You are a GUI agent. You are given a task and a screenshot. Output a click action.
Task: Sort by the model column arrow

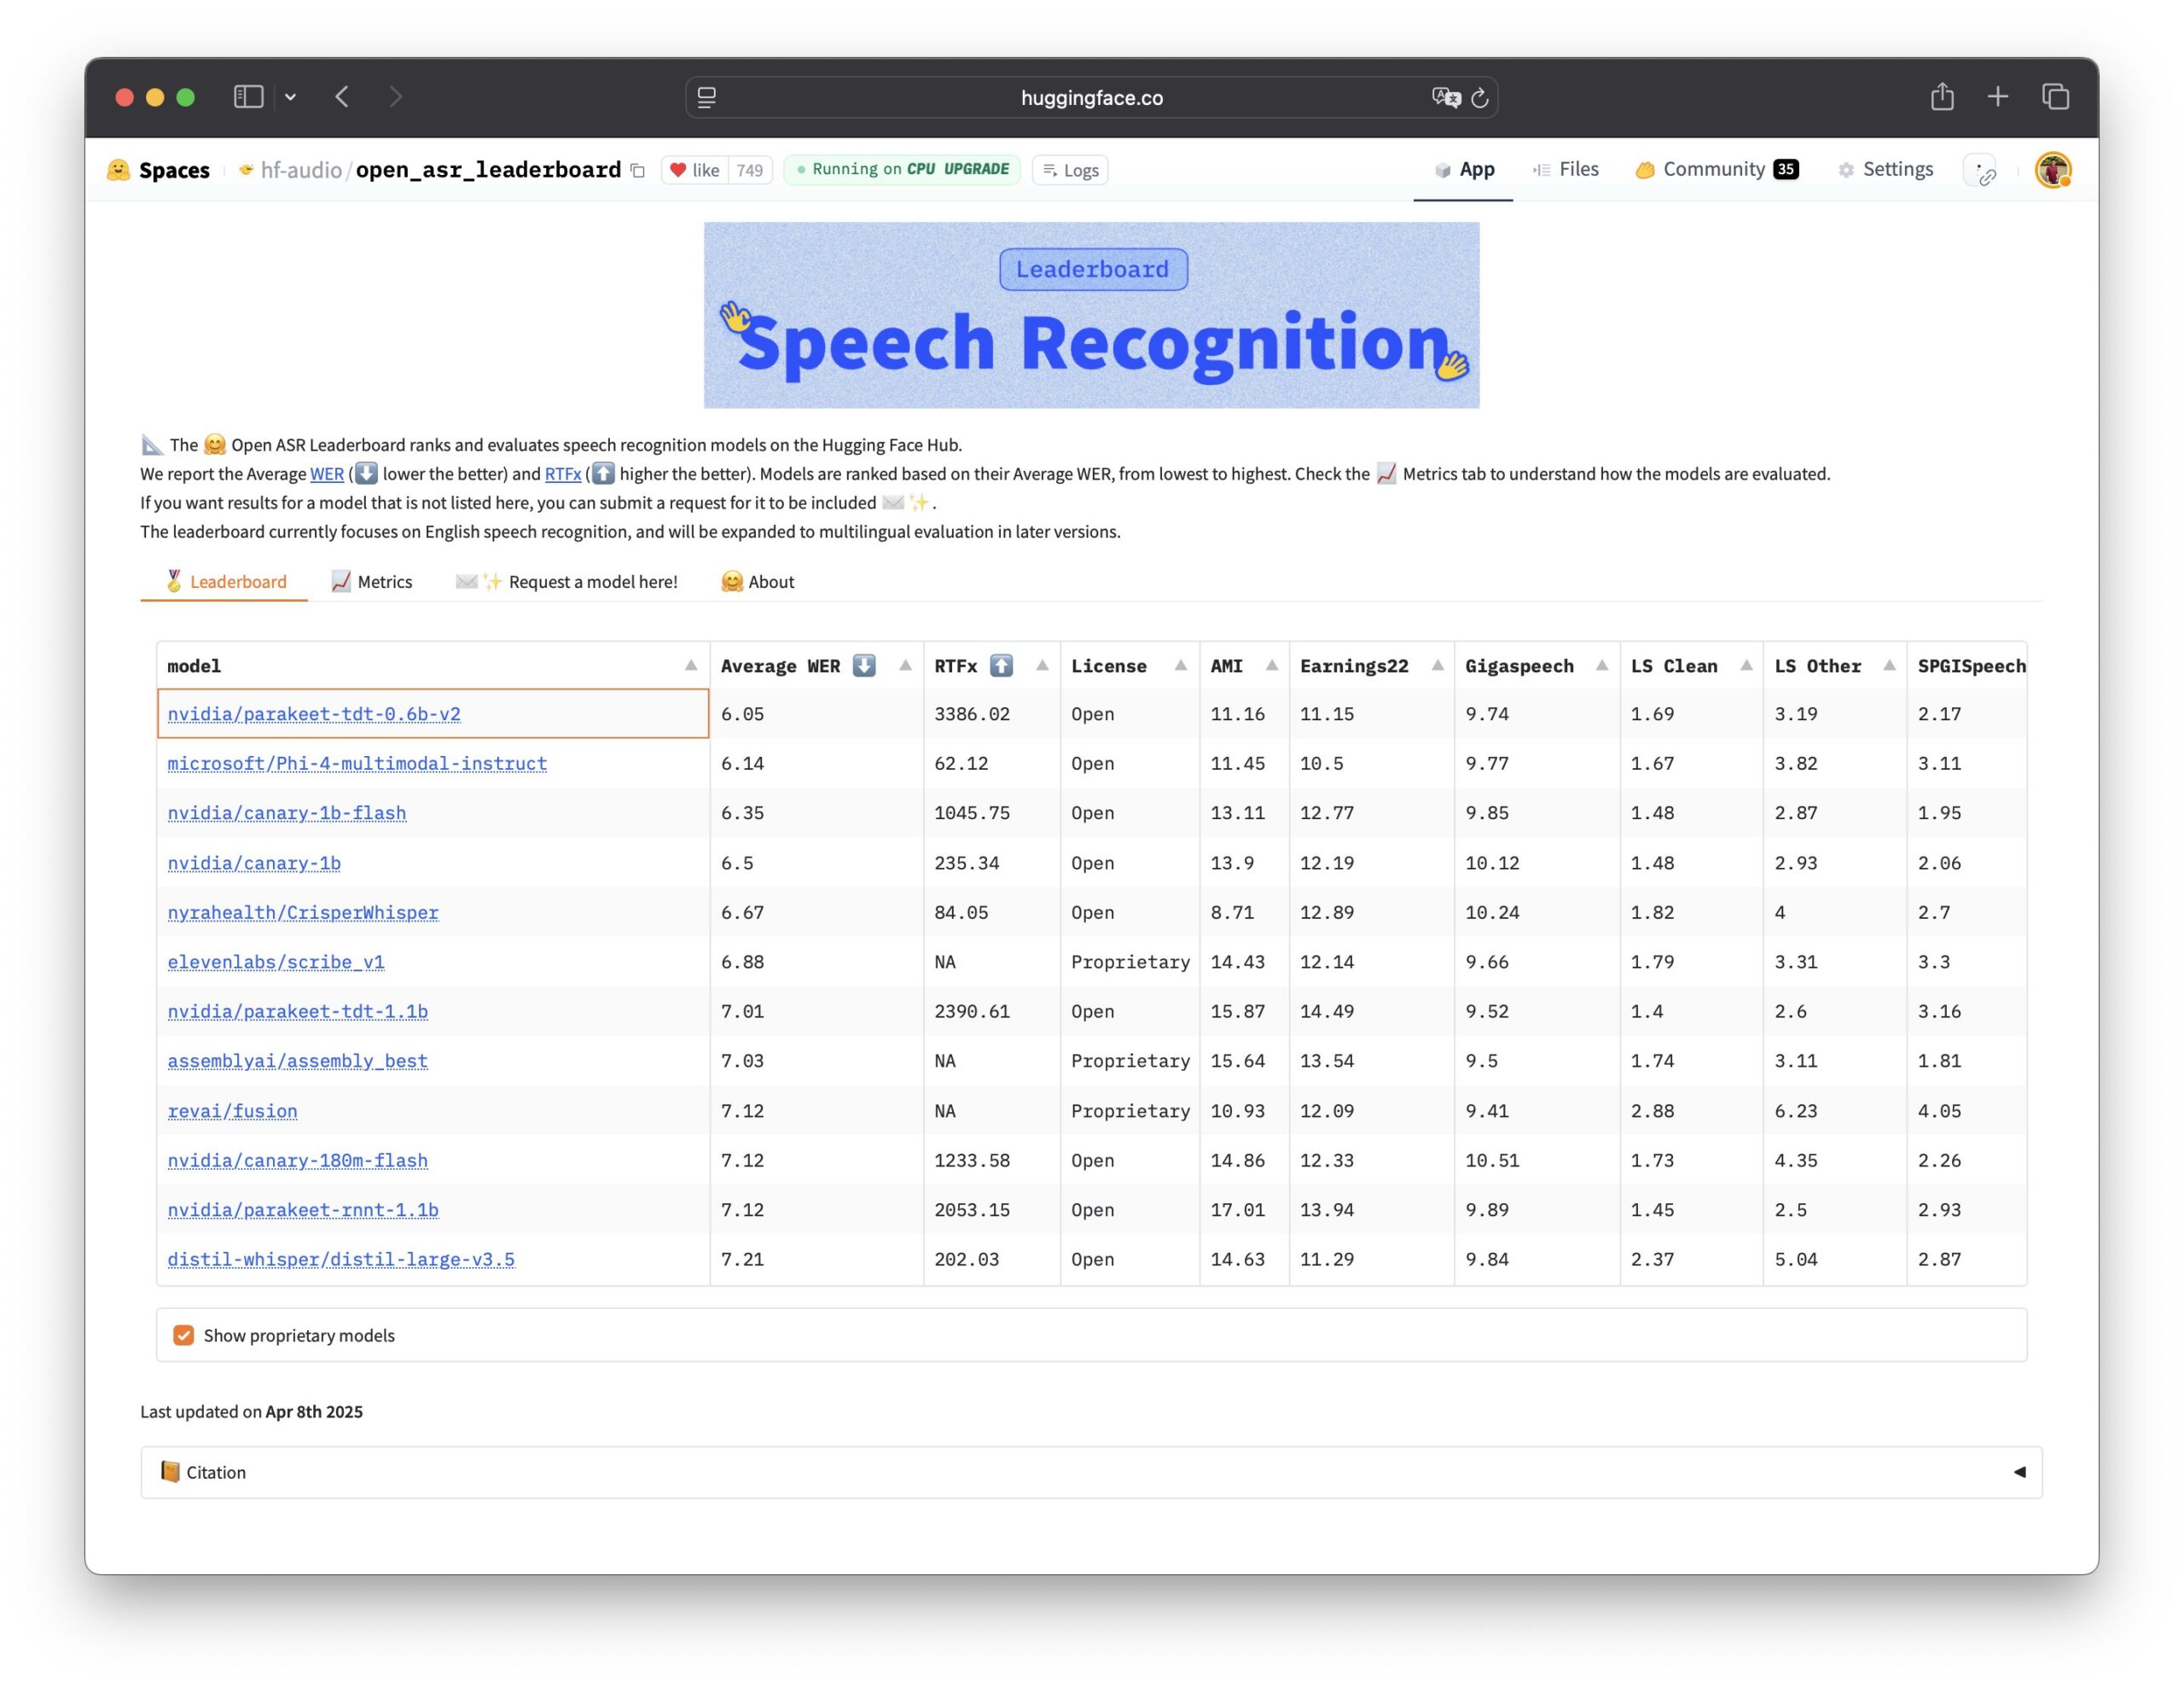click(691, 666)
